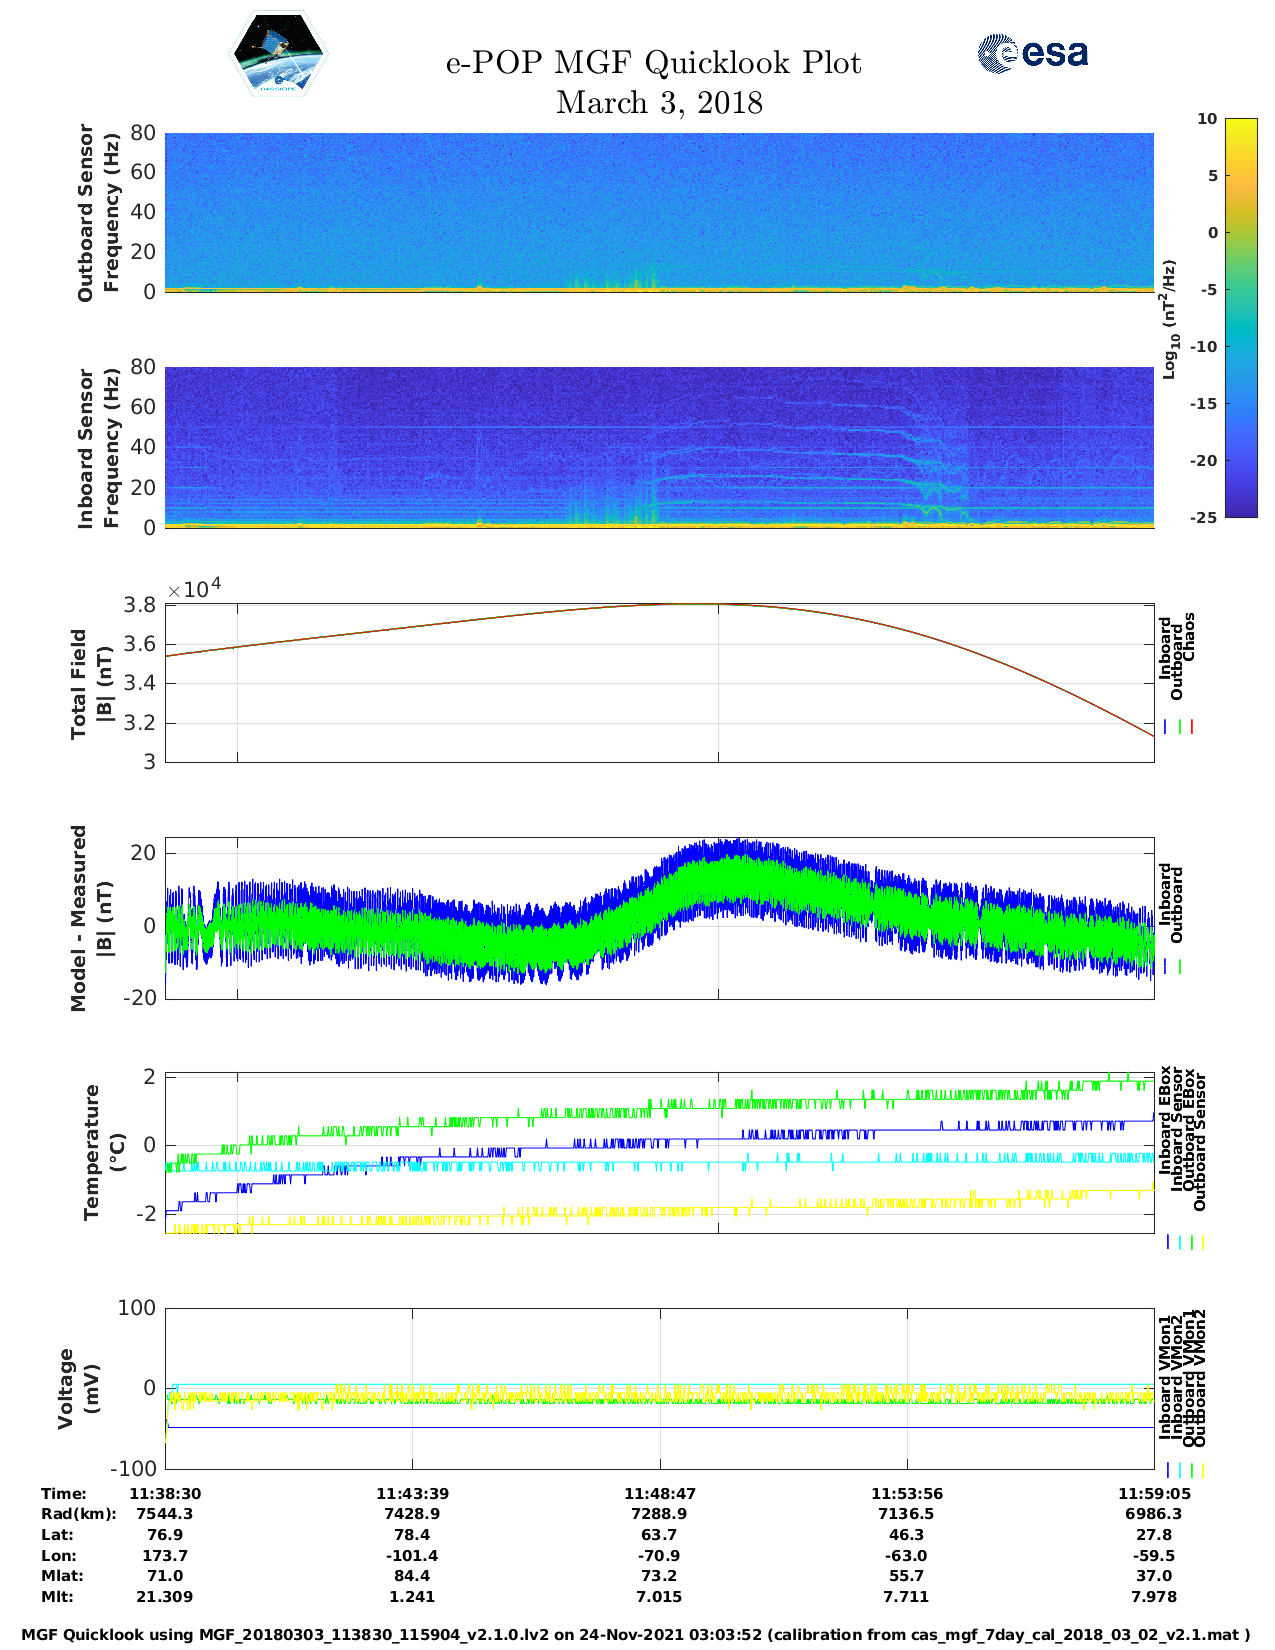The width and height of the screenshot is (1275, 1650).
Task: Click the blue Inboard marker in Total Field legend
Action: click(x=1166, y=727)
